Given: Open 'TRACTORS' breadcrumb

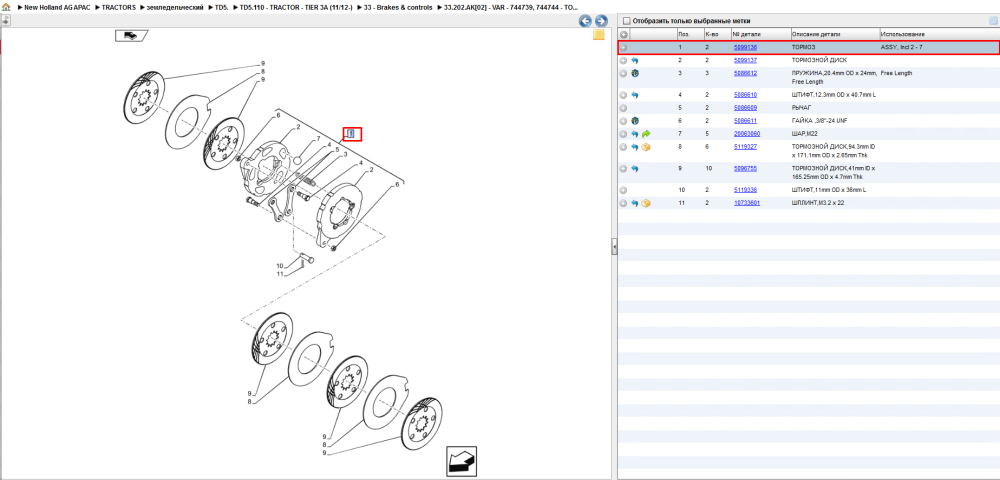Looking at the screenshot, I should pos(119,7).
